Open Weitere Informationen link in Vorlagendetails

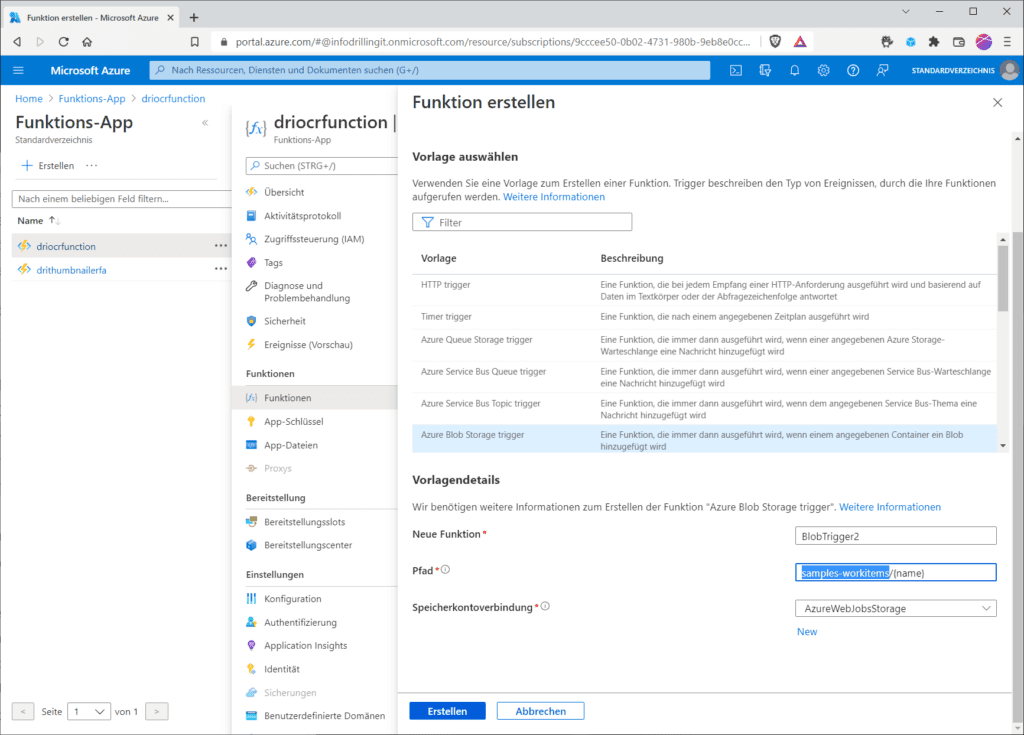(890, 507)
